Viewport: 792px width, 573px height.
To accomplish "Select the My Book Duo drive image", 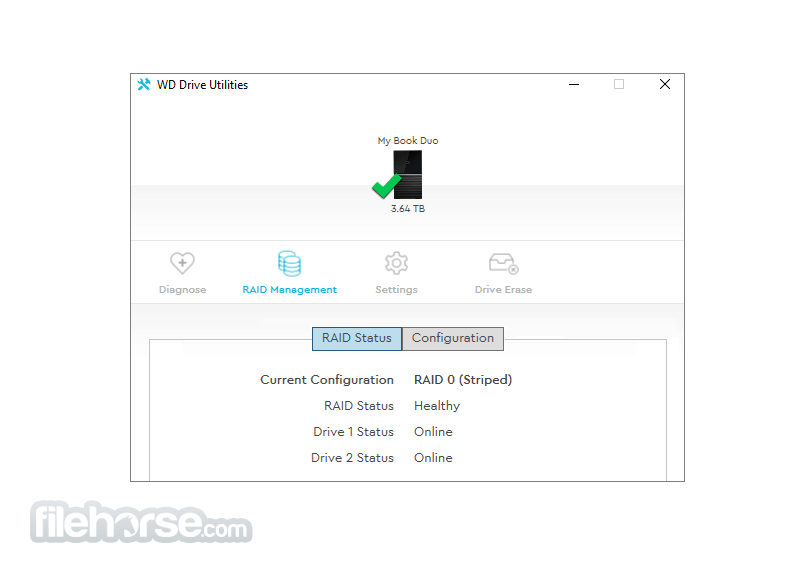I will (408, 174).
